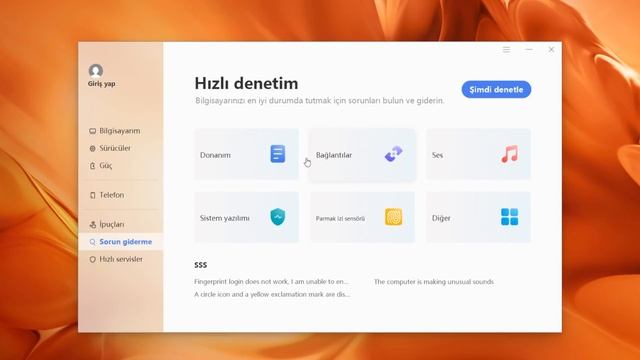Open the Bağlantılar card

[x=362, y=154]
